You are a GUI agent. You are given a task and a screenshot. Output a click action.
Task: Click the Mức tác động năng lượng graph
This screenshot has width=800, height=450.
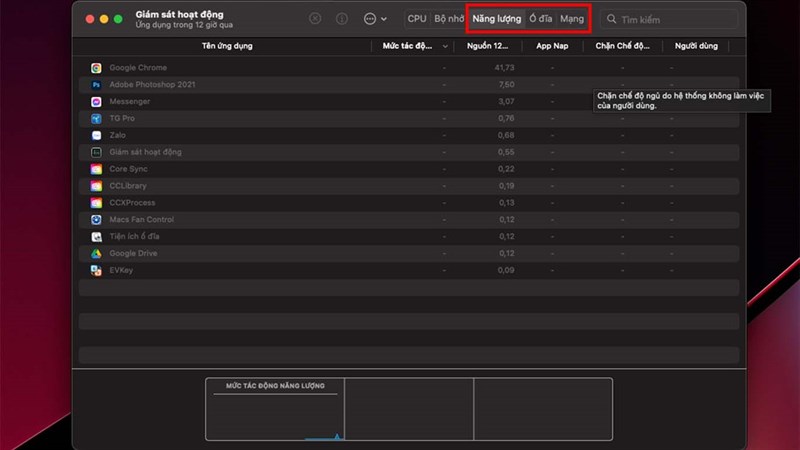pos(275,409)
